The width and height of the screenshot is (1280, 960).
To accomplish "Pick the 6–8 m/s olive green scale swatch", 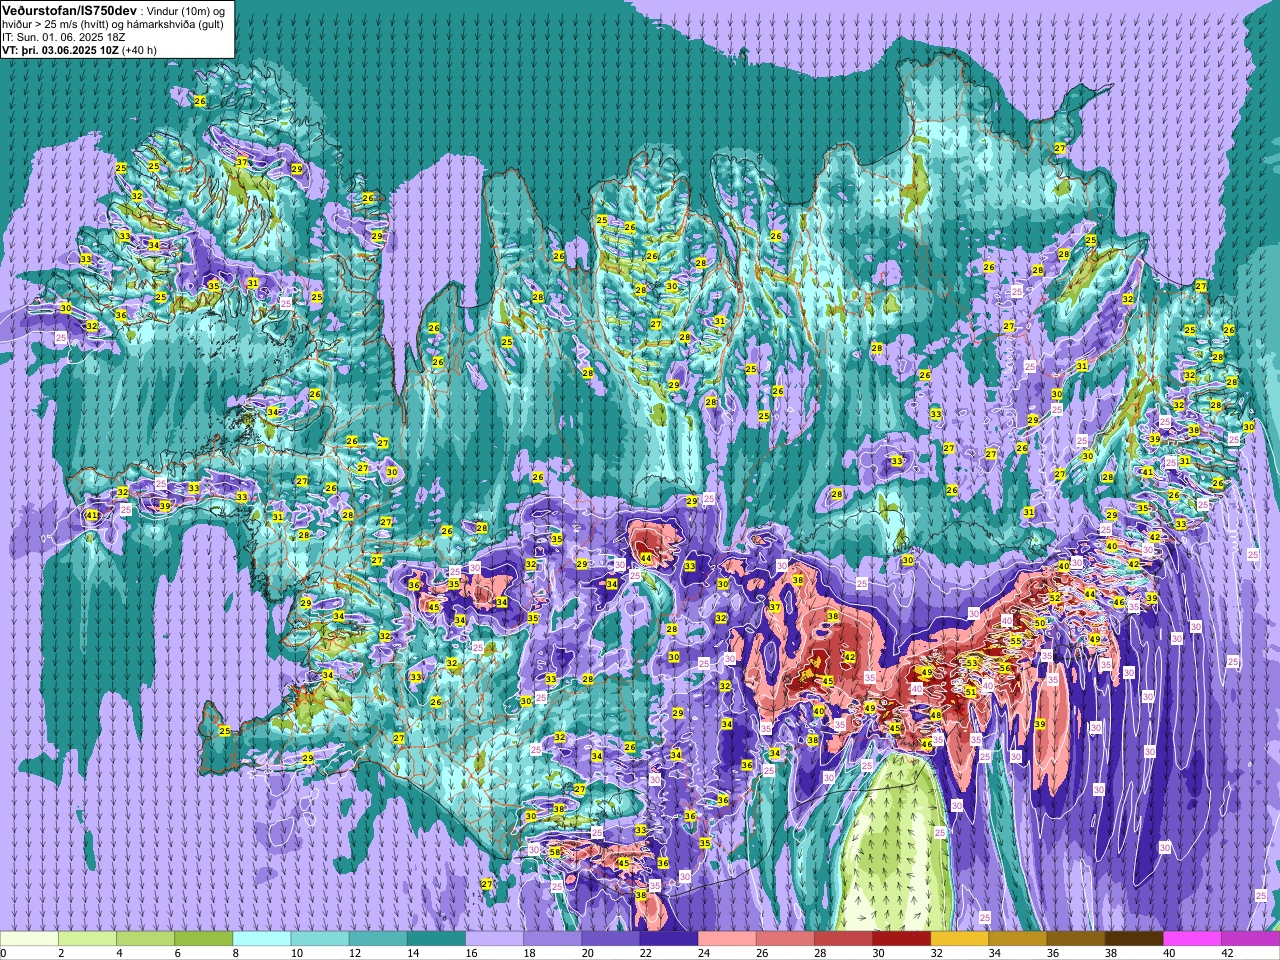I will [x=203, y=939].
